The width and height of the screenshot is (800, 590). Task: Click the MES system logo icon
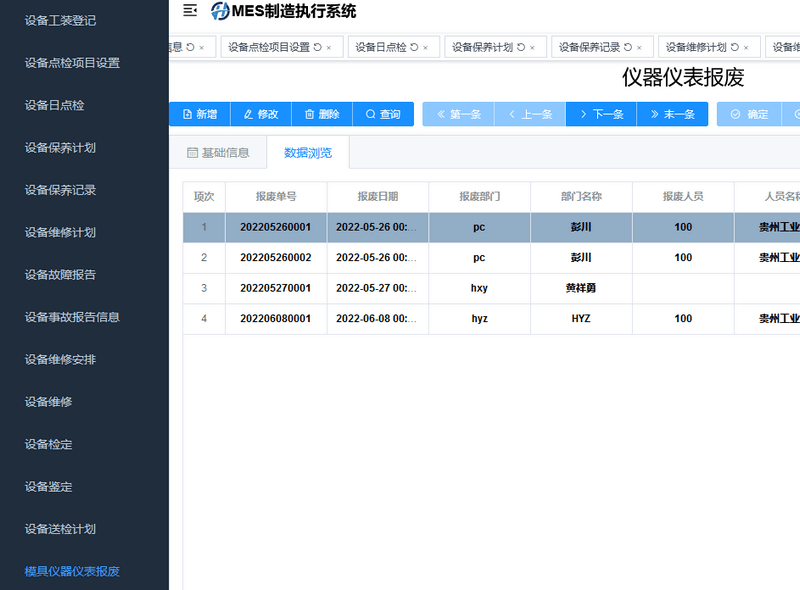click(x=220, y=11)
